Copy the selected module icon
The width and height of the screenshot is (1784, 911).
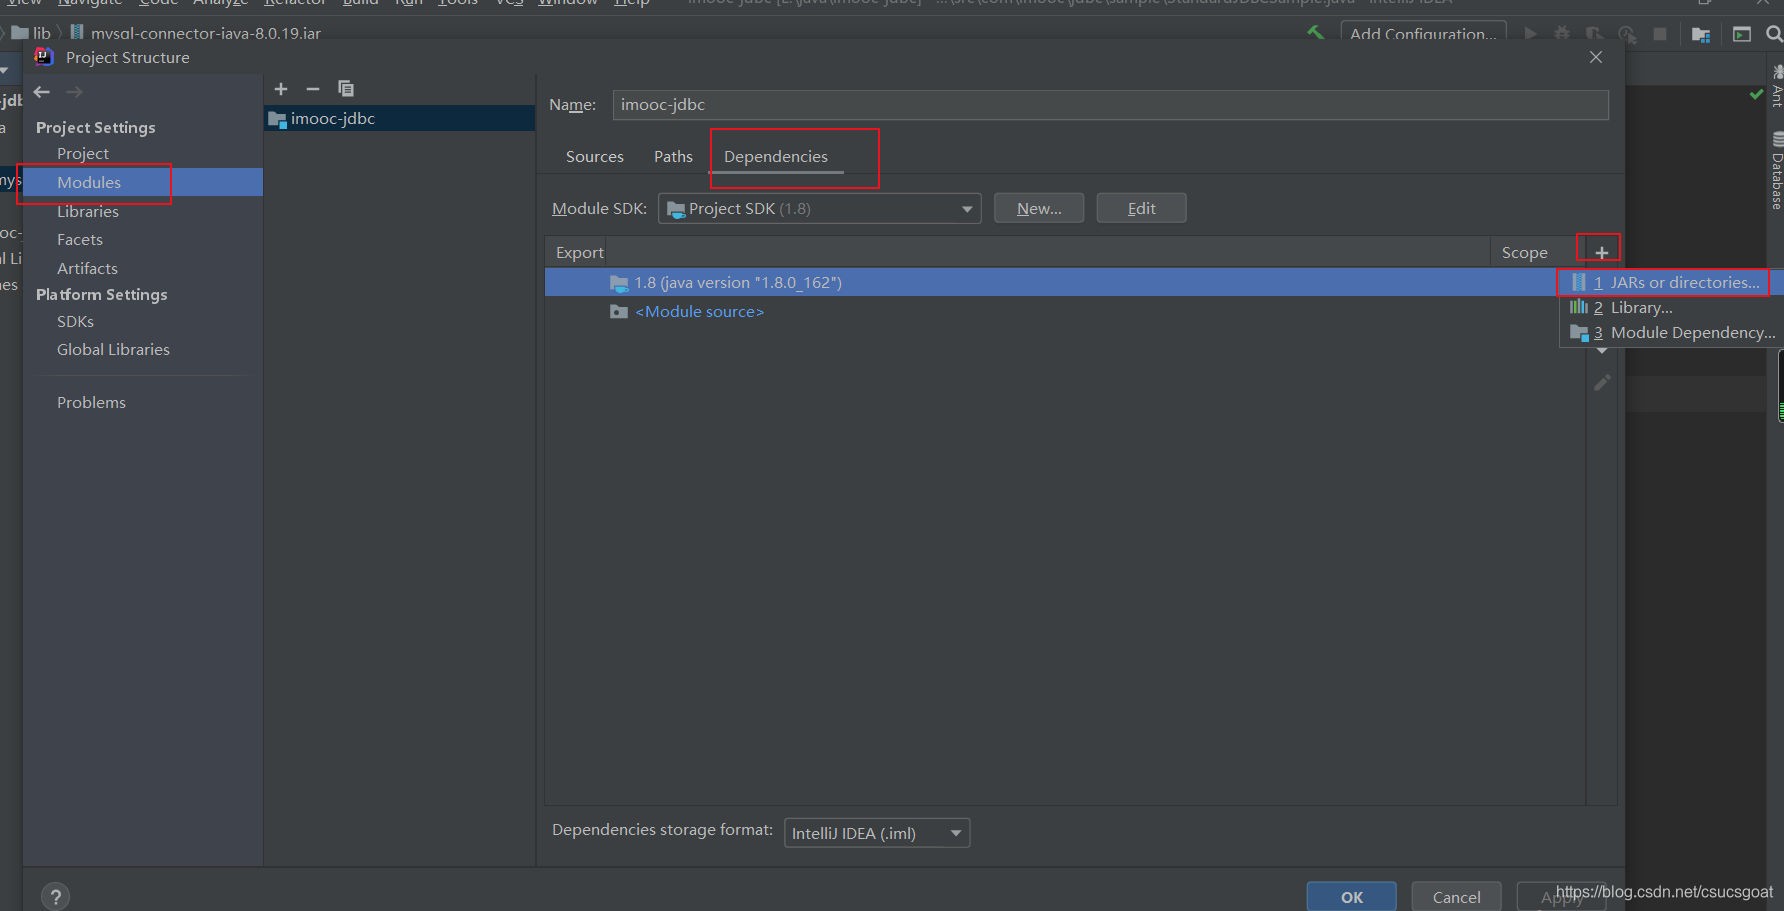pyautogui.click(x=346, y=89)
